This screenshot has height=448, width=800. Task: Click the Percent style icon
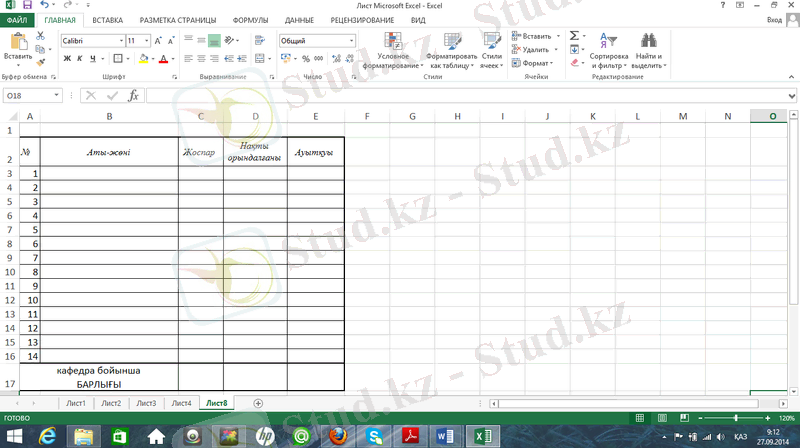coord(306,59)
